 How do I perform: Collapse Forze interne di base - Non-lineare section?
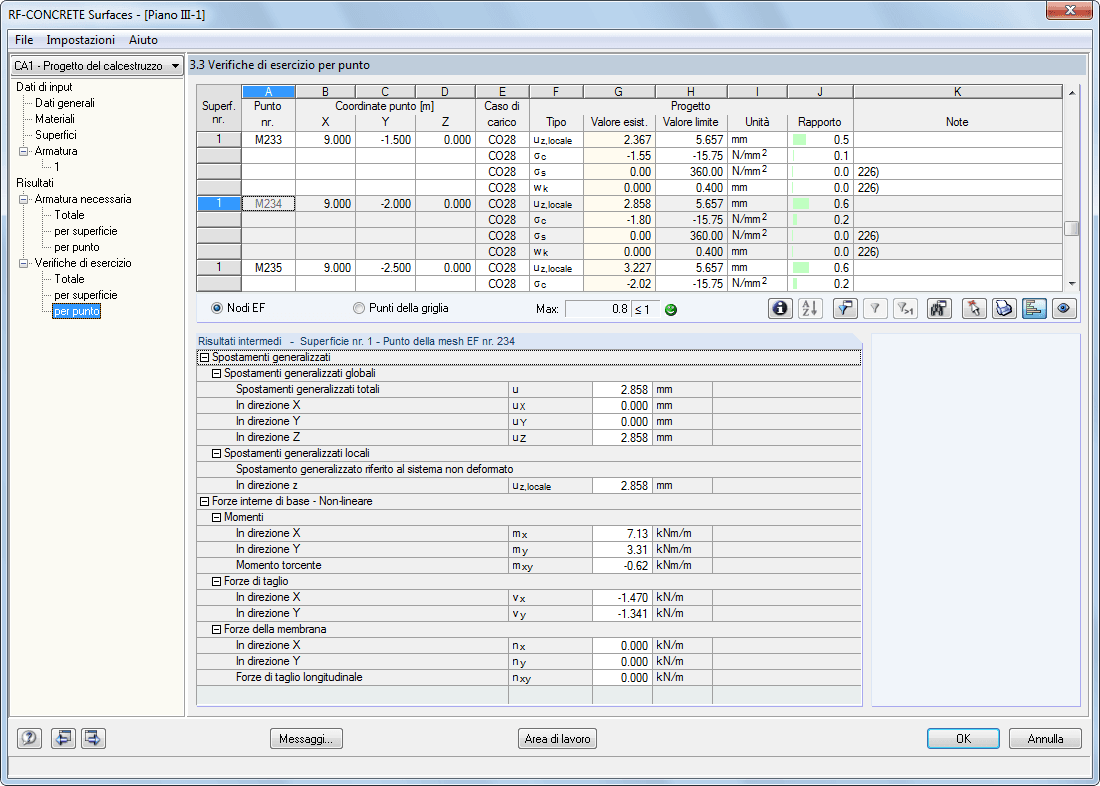point(204,502)
